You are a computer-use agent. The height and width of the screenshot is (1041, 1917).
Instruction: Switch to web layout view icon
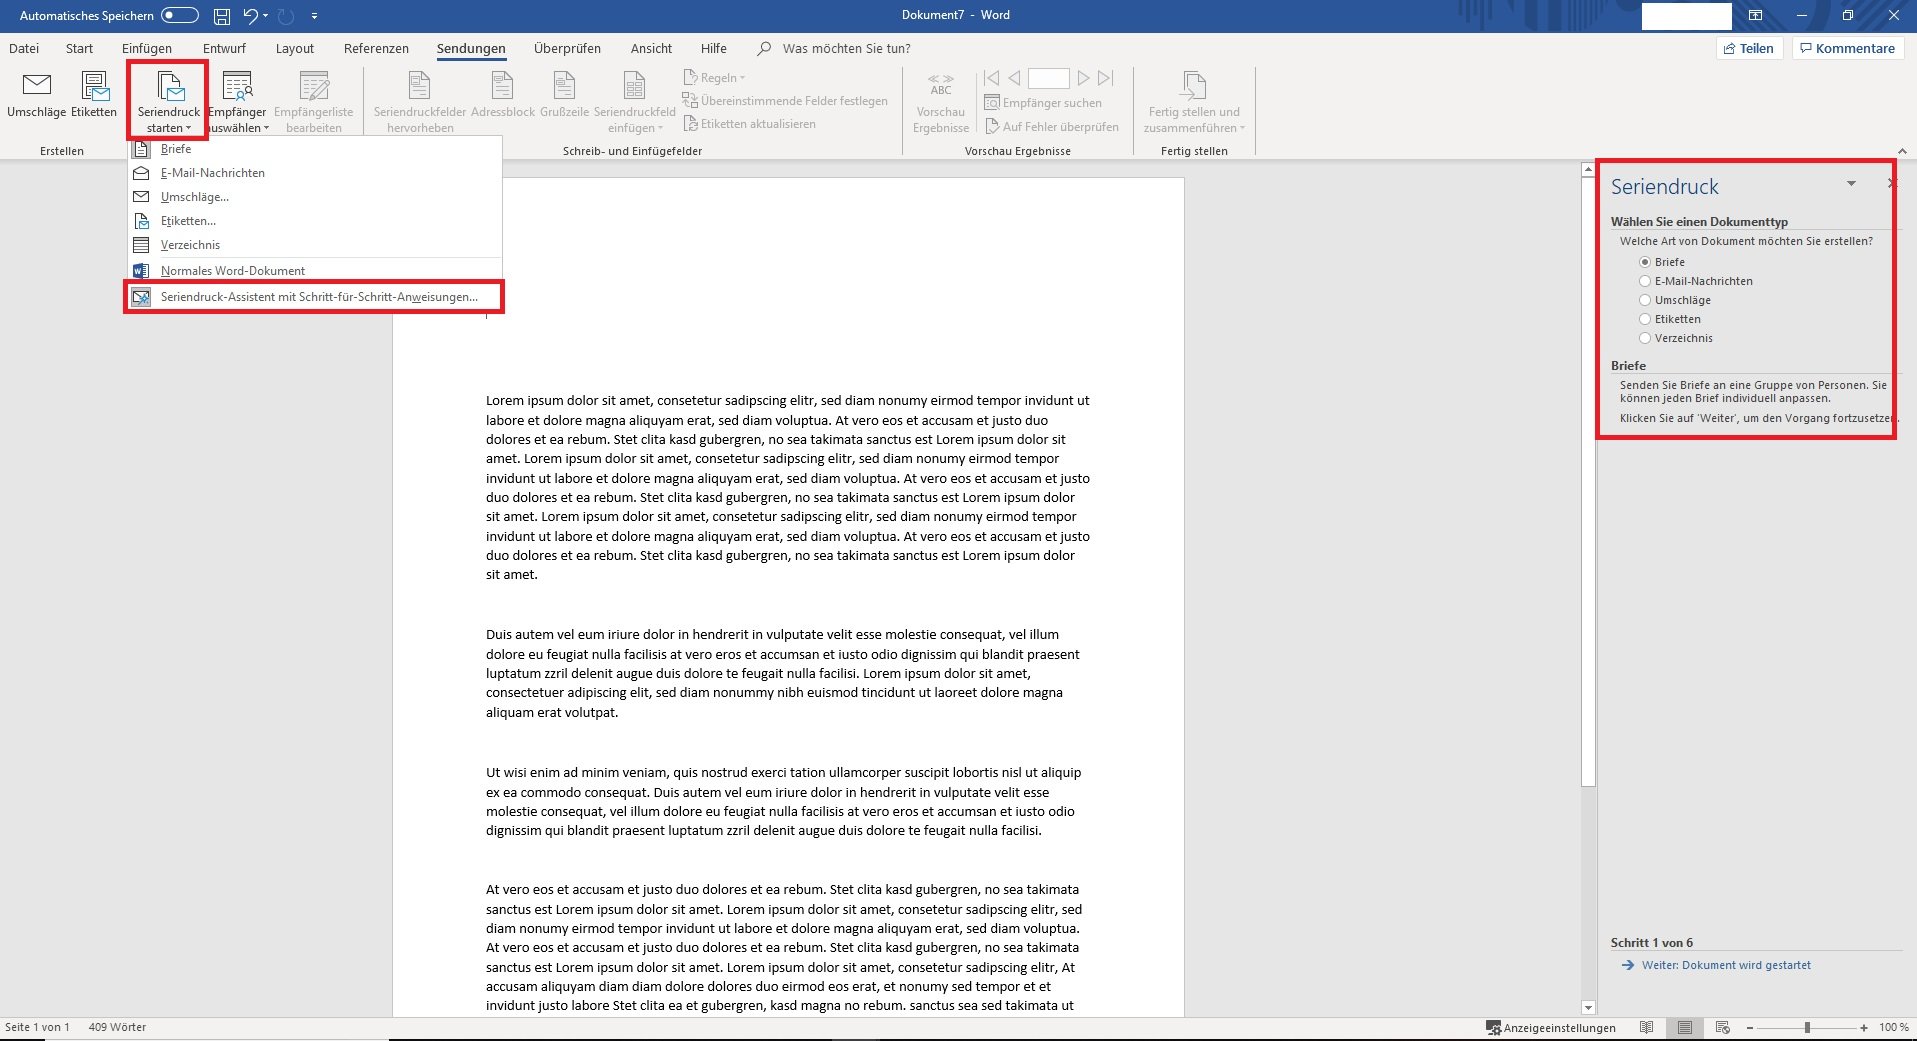point(1723,1027)
